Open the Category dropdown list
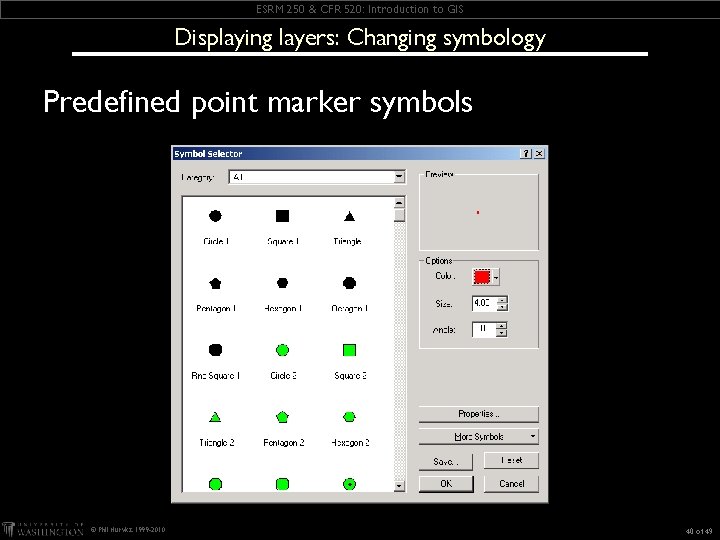Screen dimensions: 720x540 click(x=399, y=177)
